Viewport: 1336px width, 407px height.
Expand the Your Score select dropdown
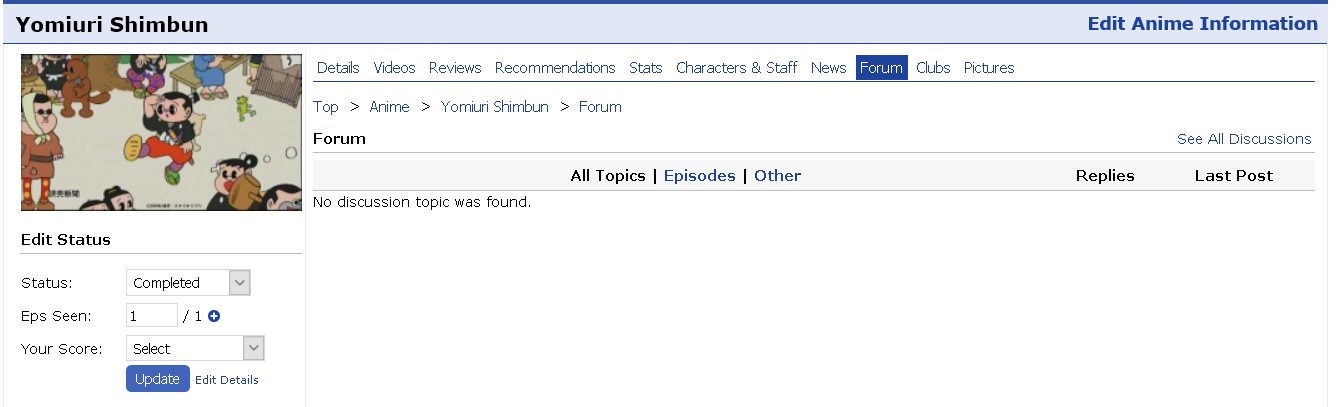pyautogui.click(x=195, y=348)
